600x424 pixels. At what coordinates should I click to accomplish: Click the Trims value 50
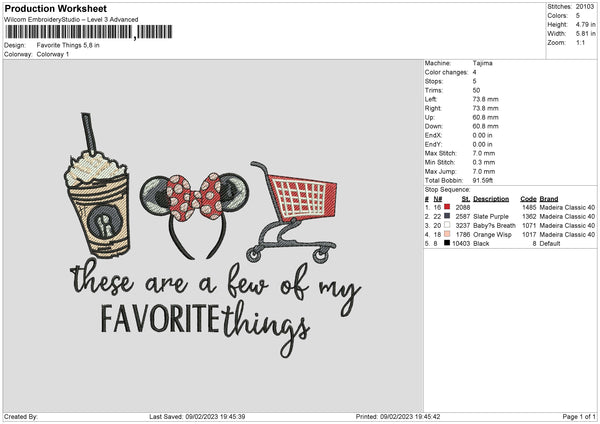click(x=476, y=90)
